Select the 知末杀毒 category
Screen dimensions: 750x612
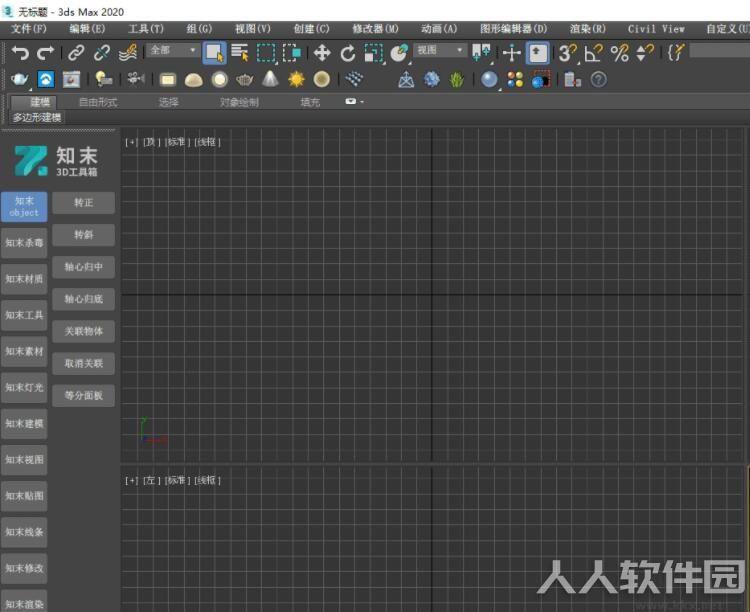pos(24,243)
